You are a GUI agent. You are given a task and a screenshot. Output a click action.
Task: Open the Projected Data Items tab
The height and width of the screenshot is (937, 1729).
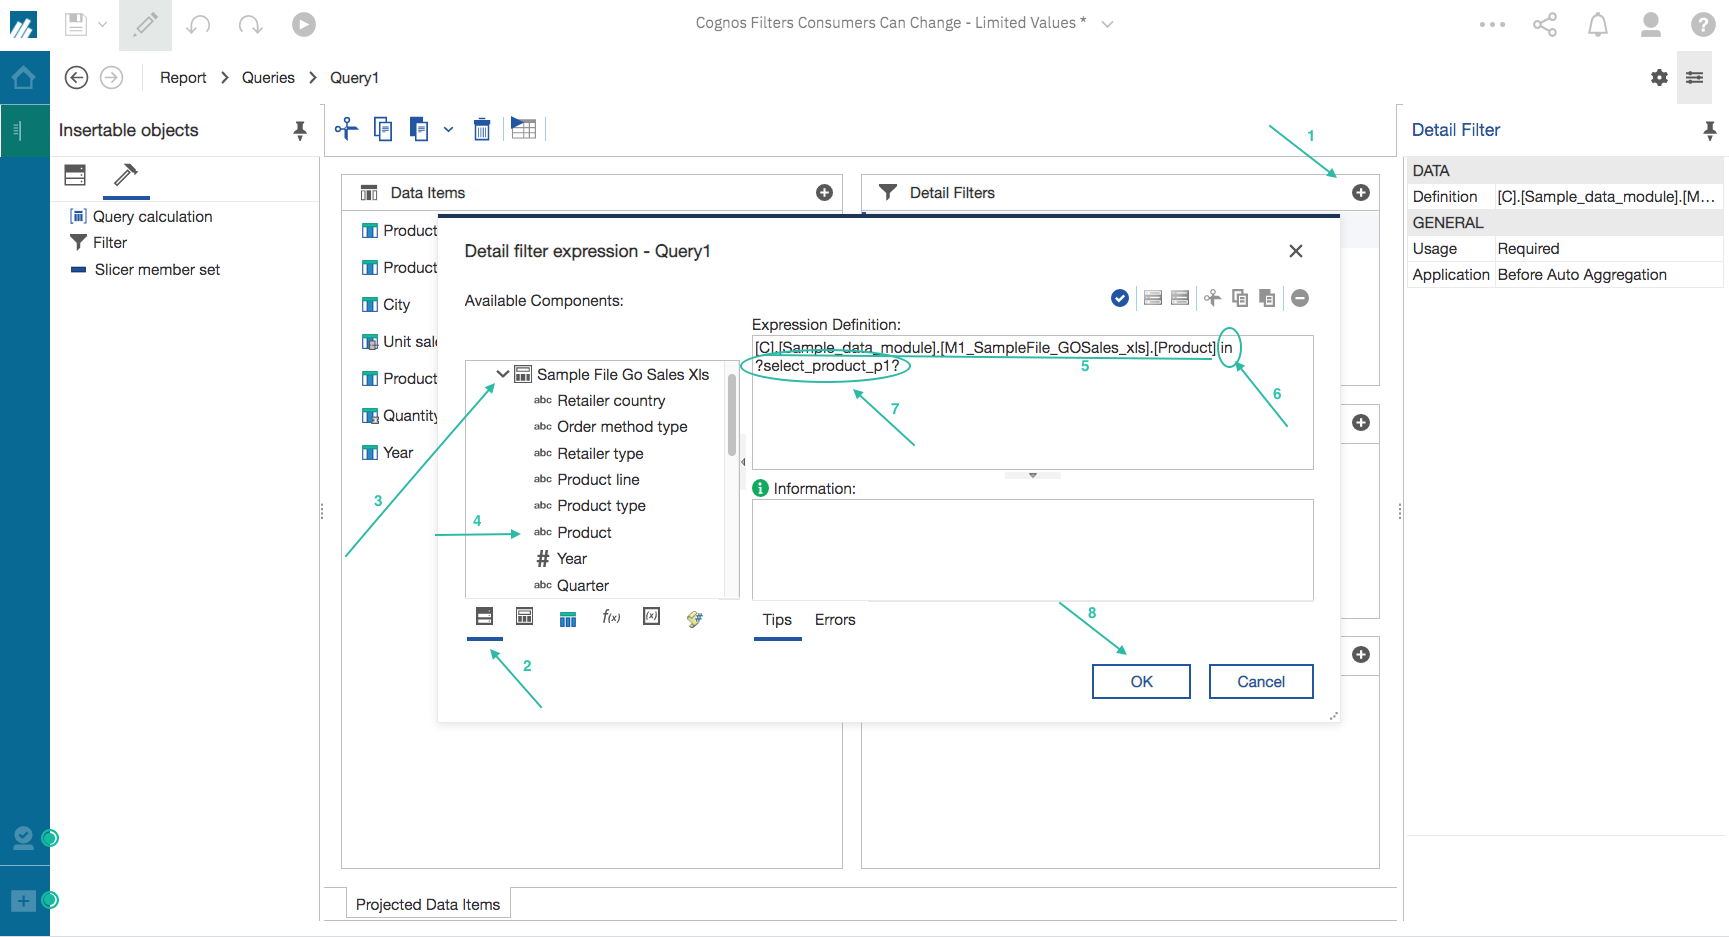pyautogui.click(x=428, y=904)
